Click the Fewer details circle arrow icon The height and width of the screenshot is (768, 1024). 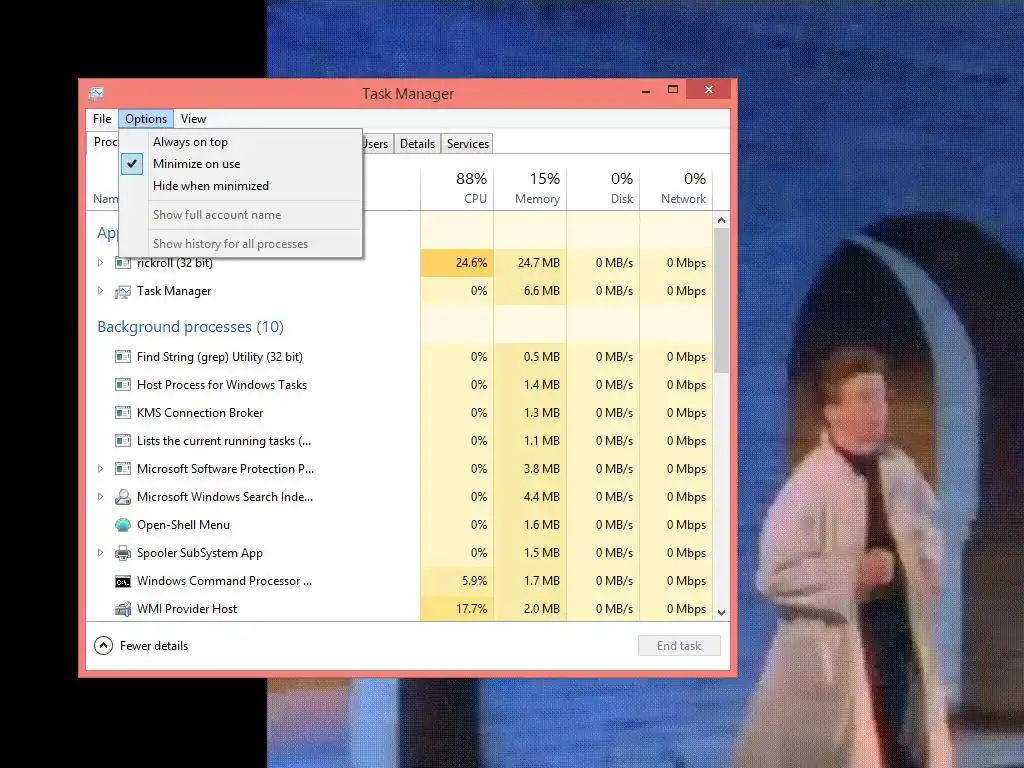(103, 646)
